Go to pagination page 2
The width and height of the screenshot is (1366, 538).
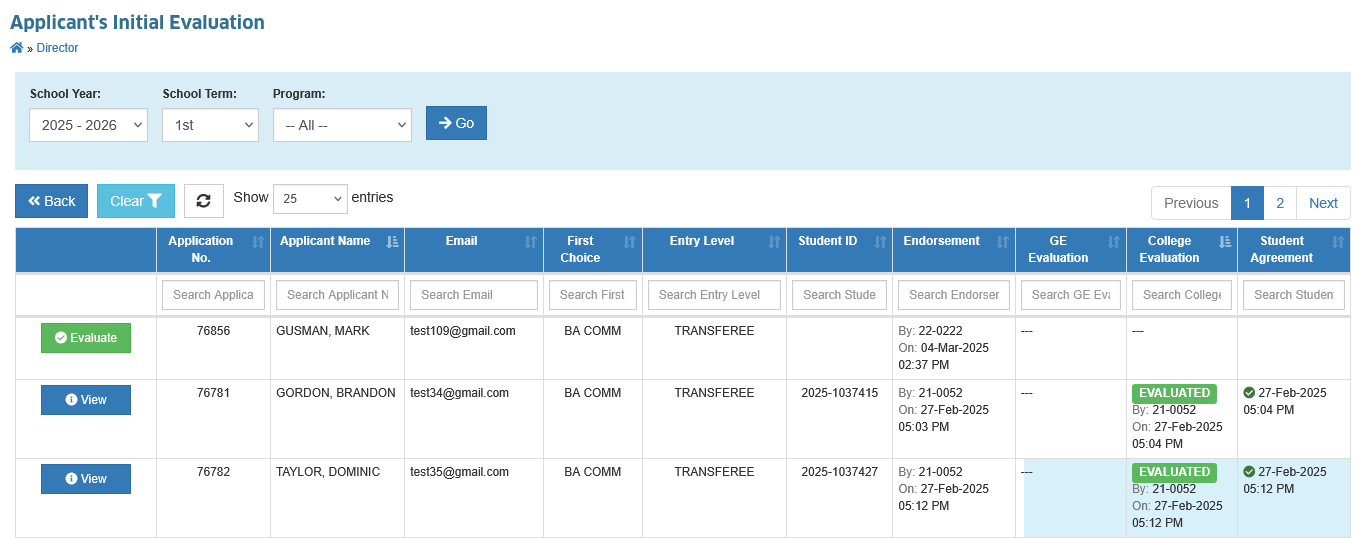click(x=1280, y=203)
